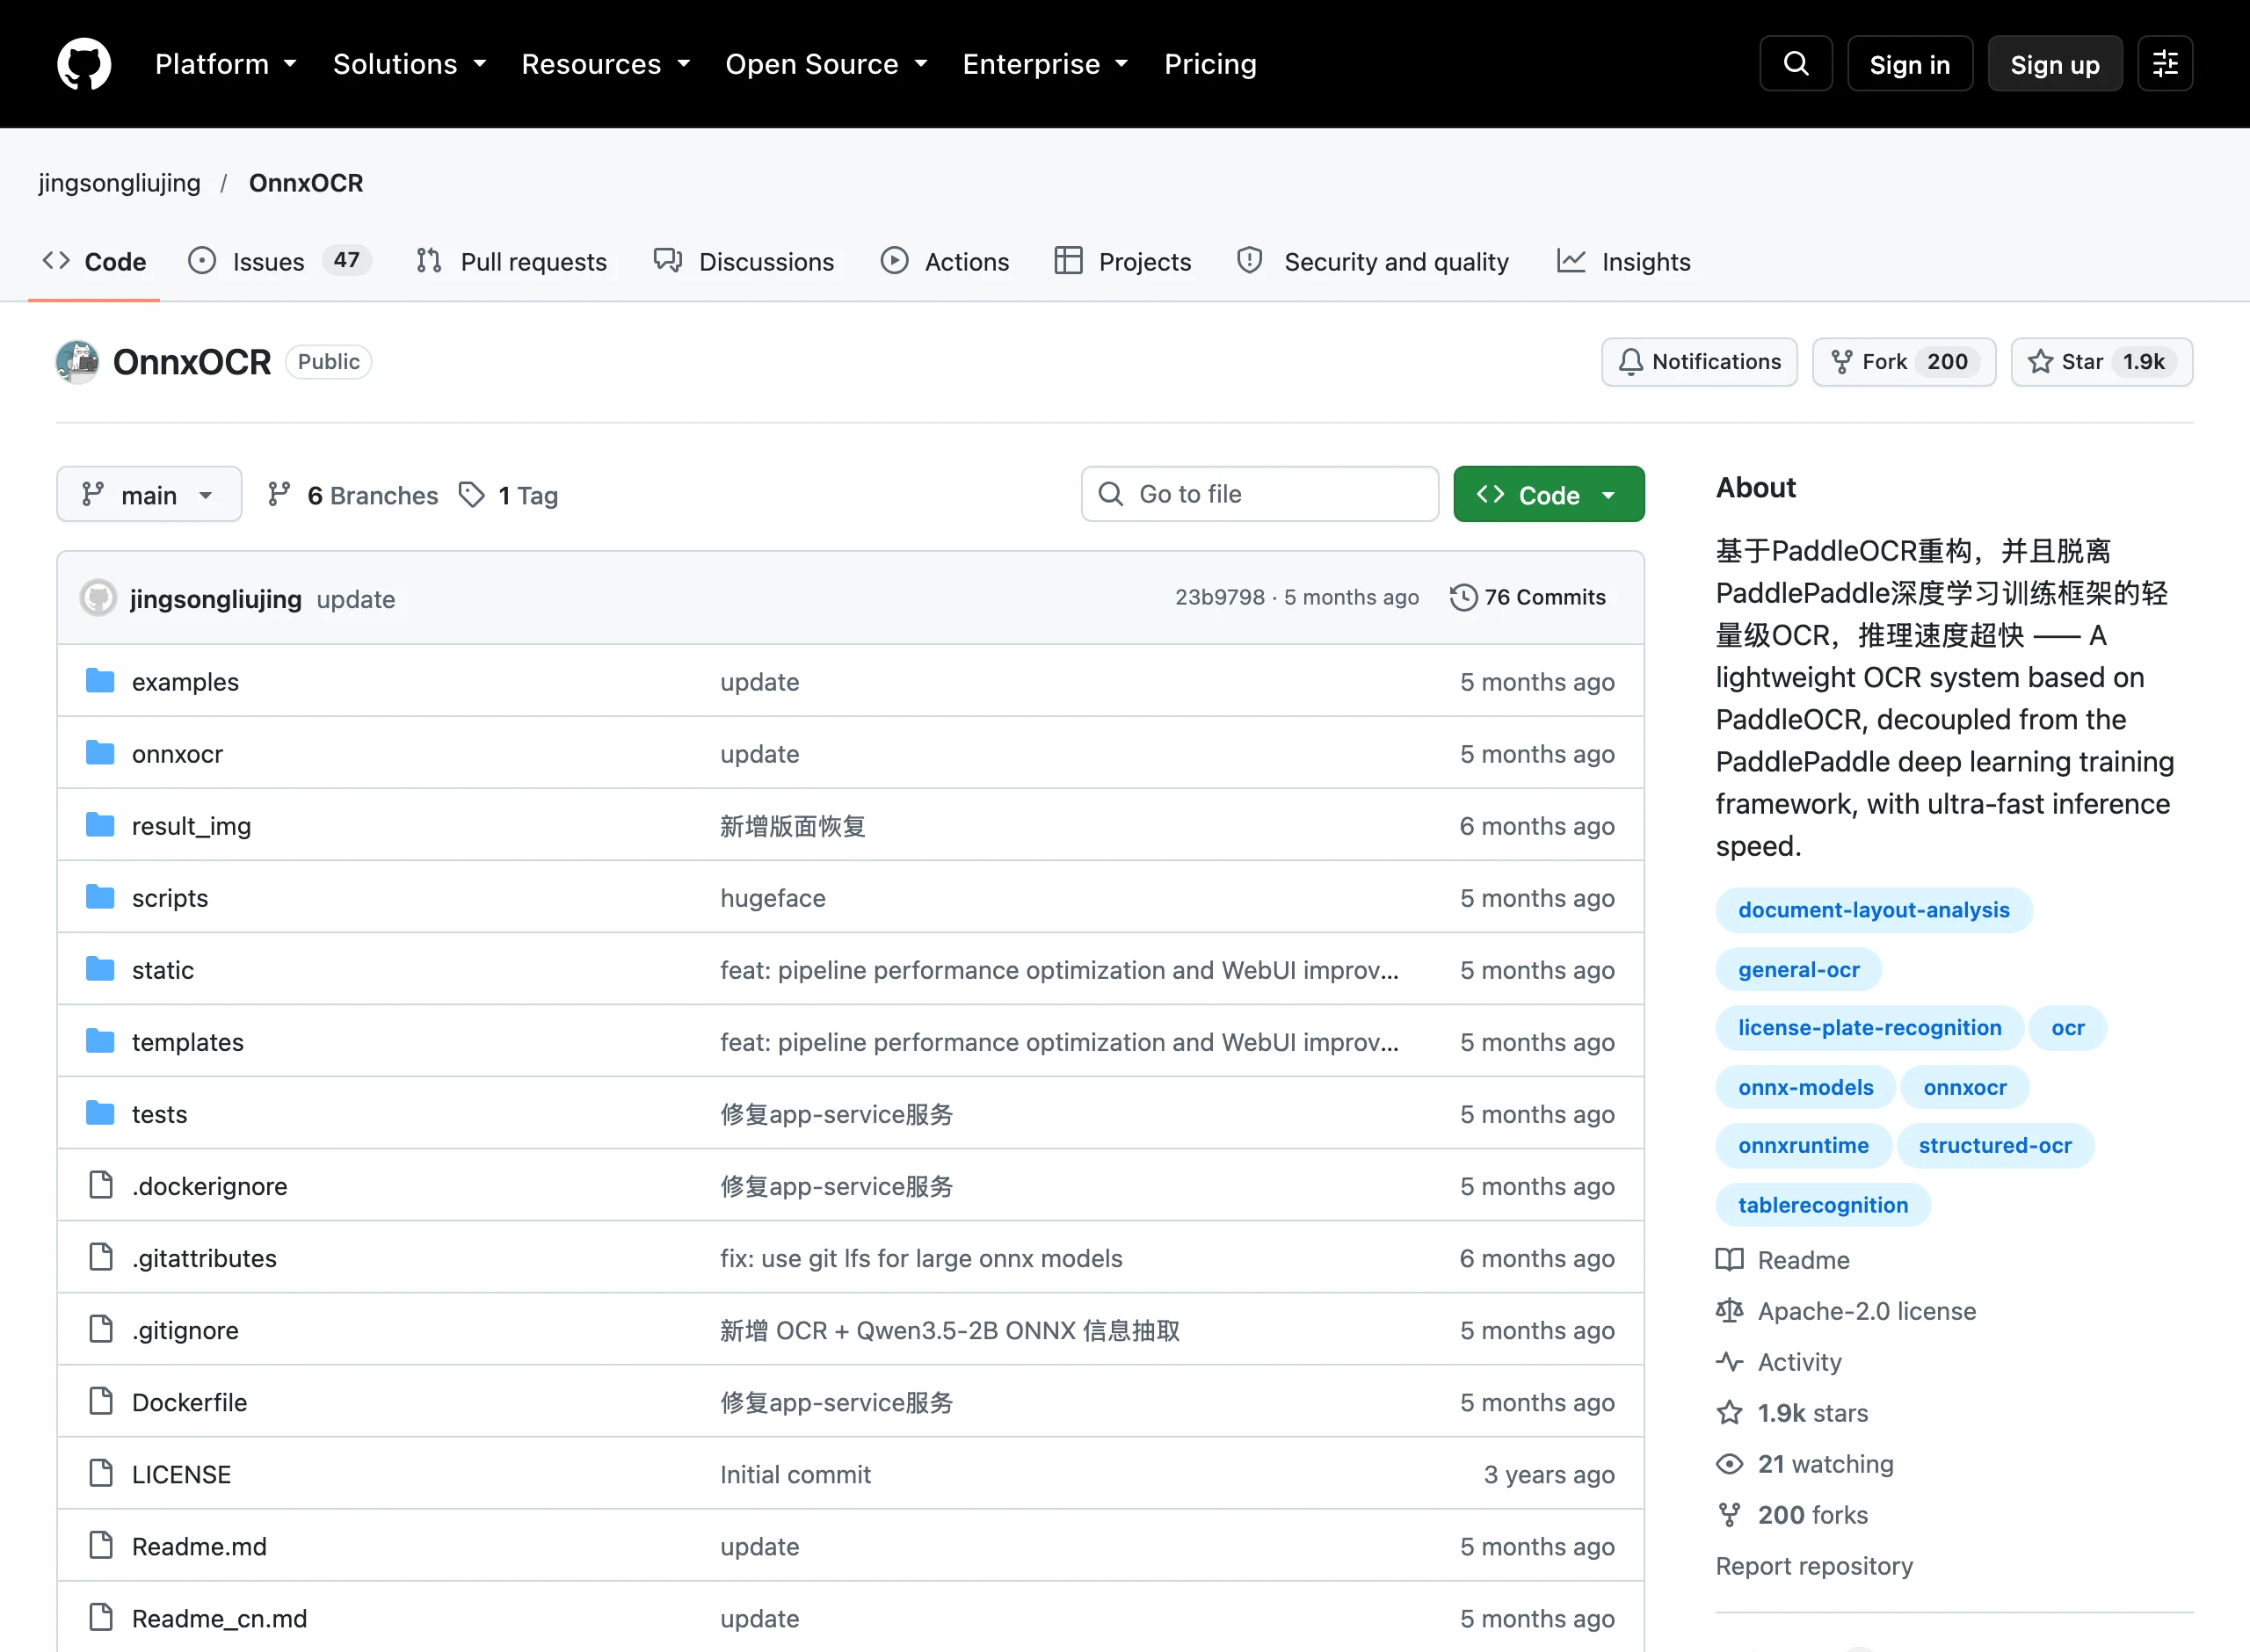Viewport: 2250px width, 1652px height.
Task: Open the 76 Commits history
Action: coord(1528,597)
